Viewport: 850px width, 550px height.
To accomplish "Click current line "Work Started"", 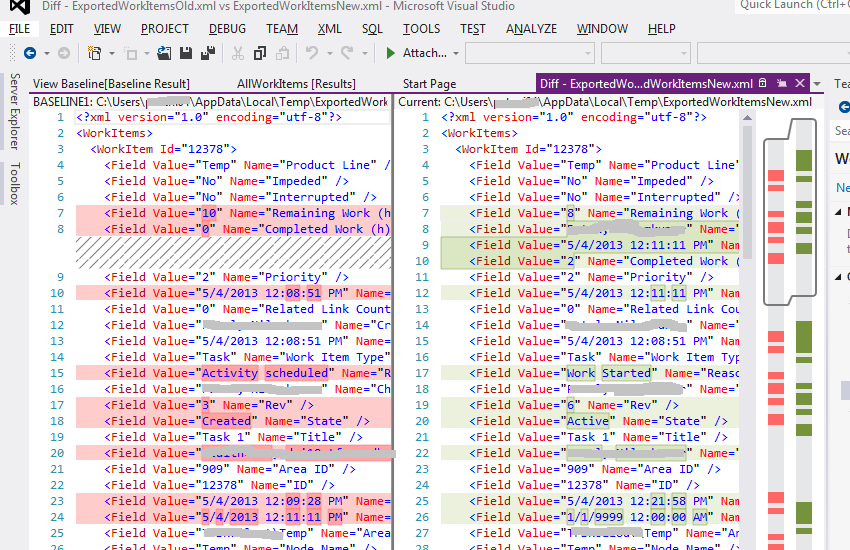I will 590,373.
